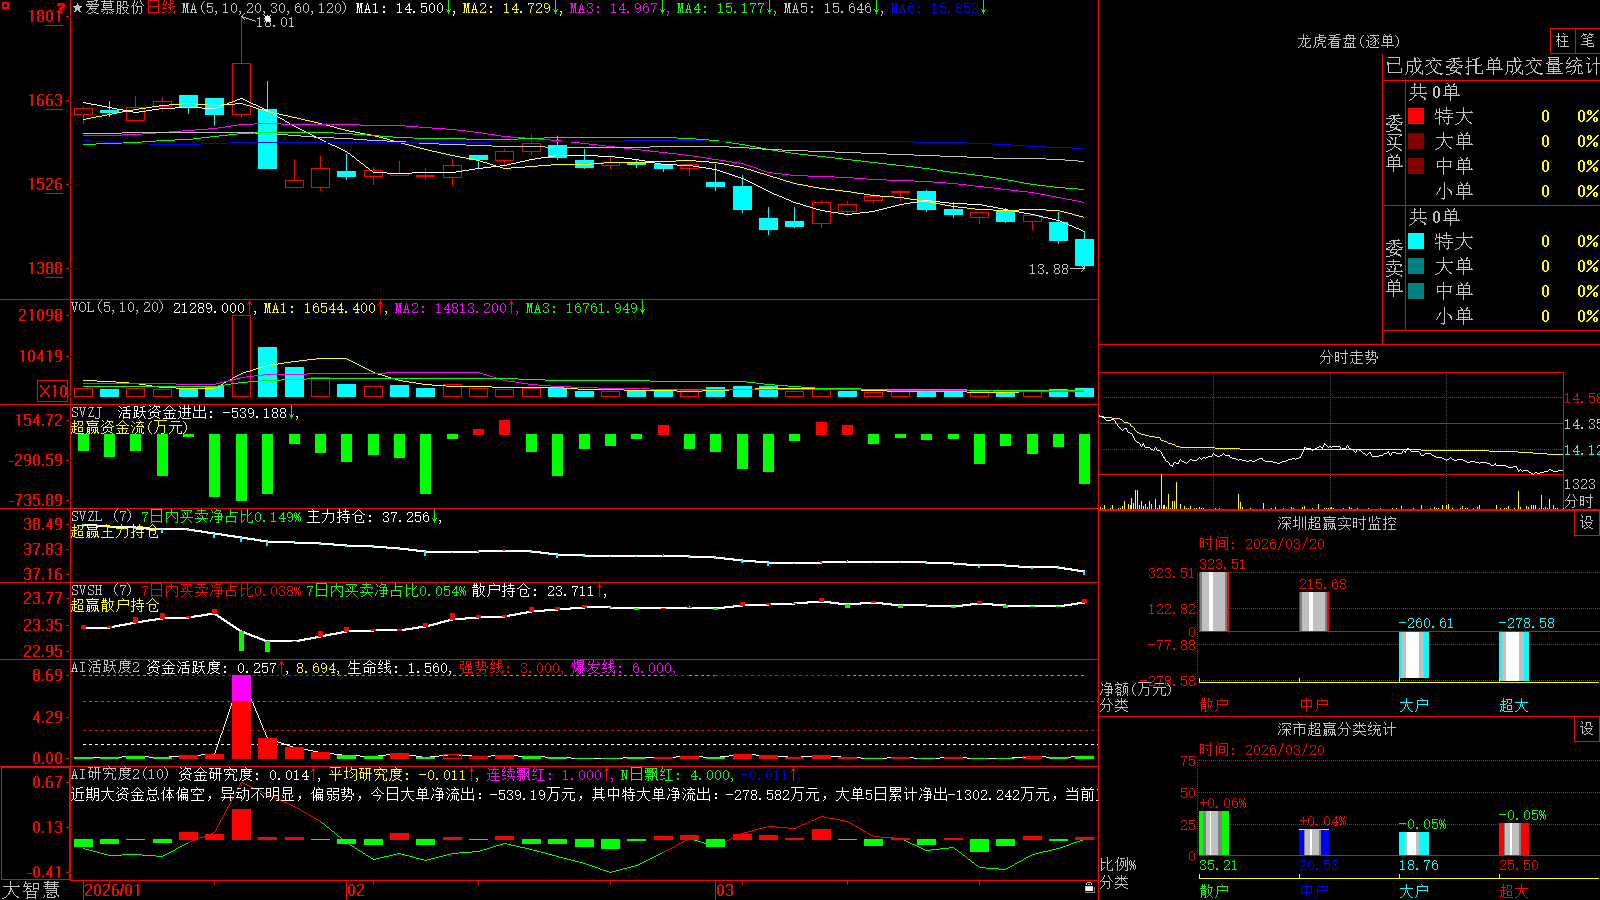Click the 超赢主力持仓 label
The height and width of the screenshot is (900, 1600).
coord(115,531)
